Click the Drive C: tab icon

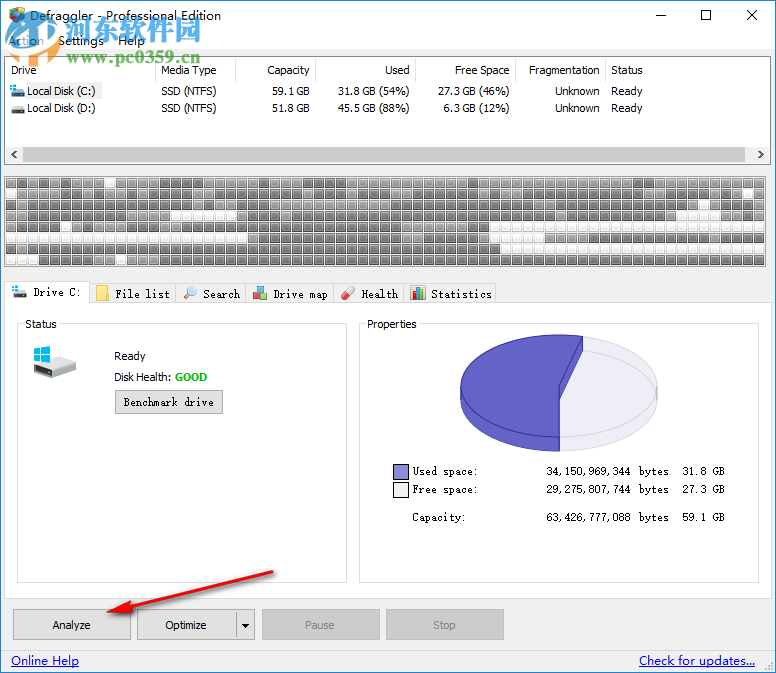click(19, 292)
